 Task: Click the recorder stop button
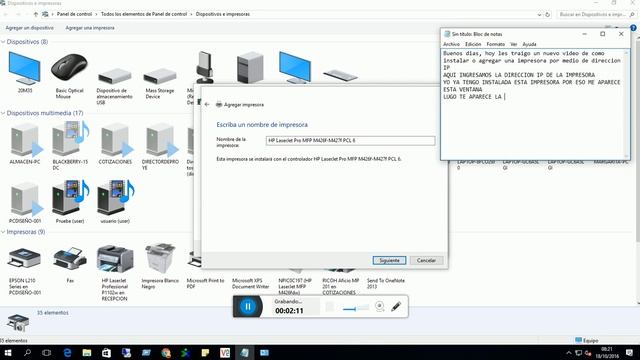pyautogui.click(x=330, y=307)
